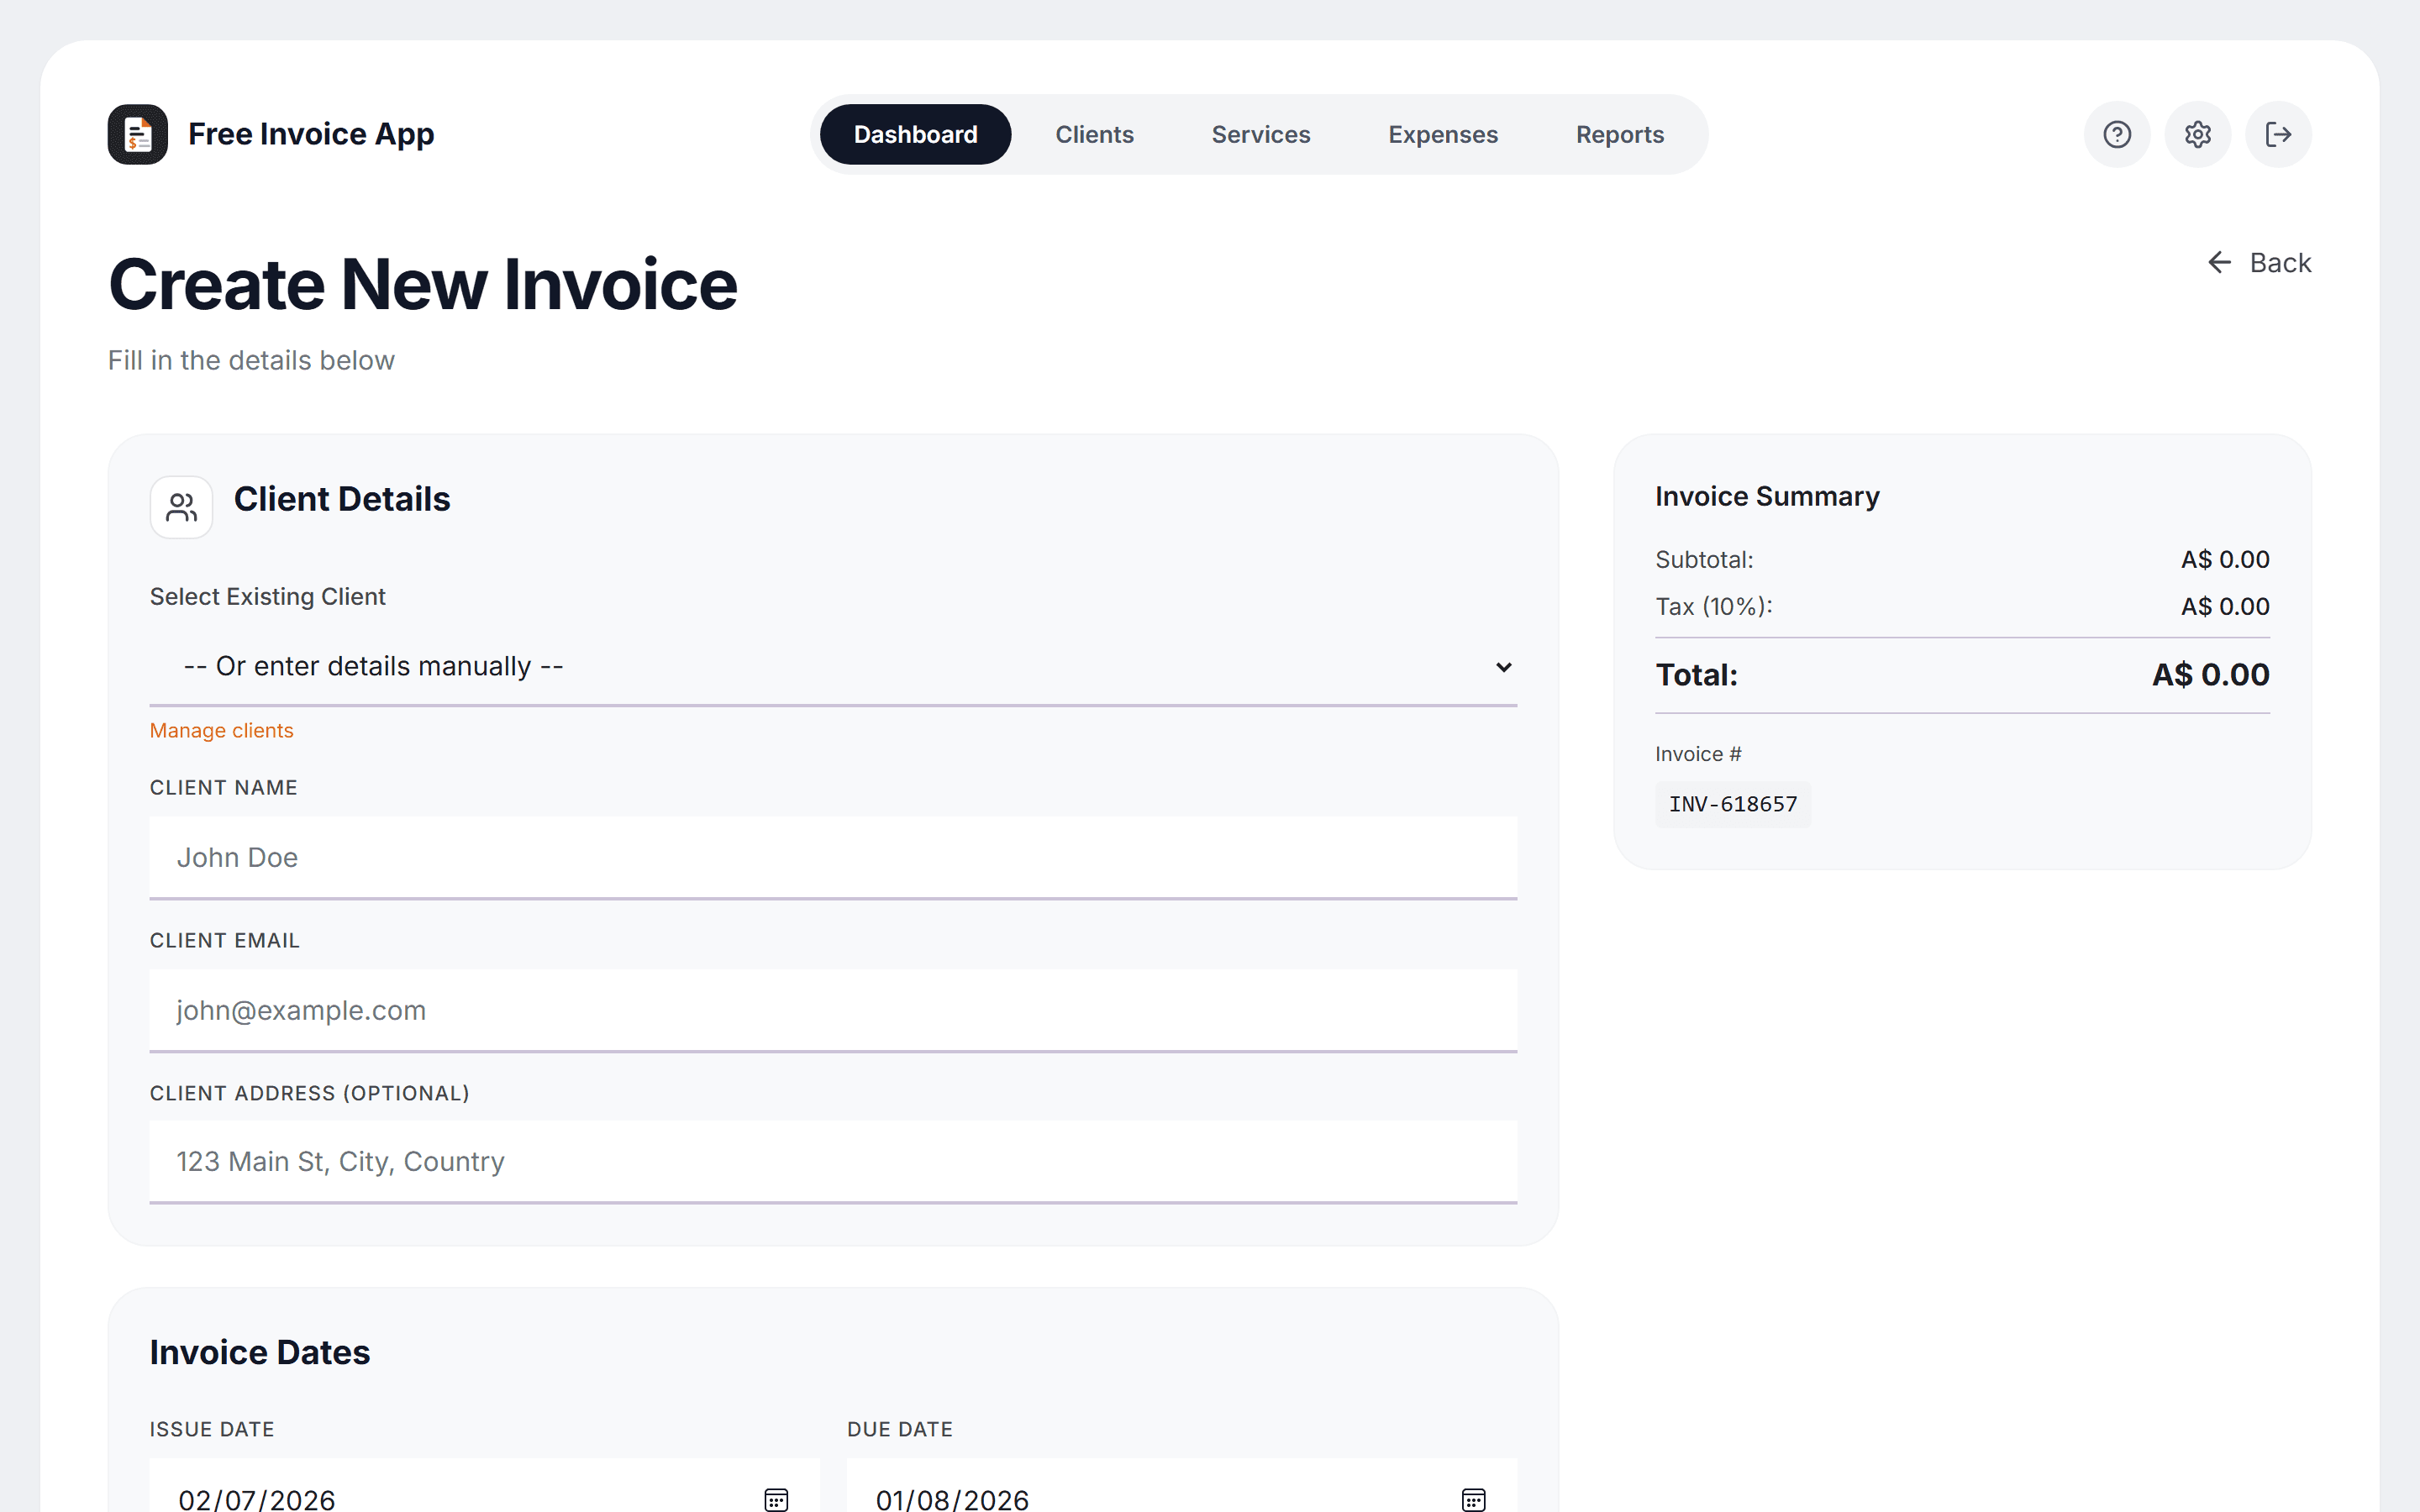Follow the Manage clients link
The image size is (2420, 1512).
coord(221,731)
